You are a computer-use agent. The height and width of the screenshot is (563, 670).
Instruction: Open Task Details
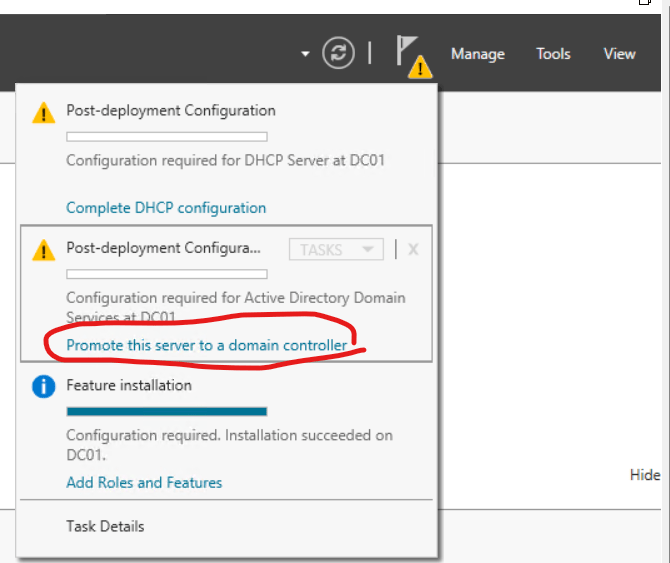105,526
